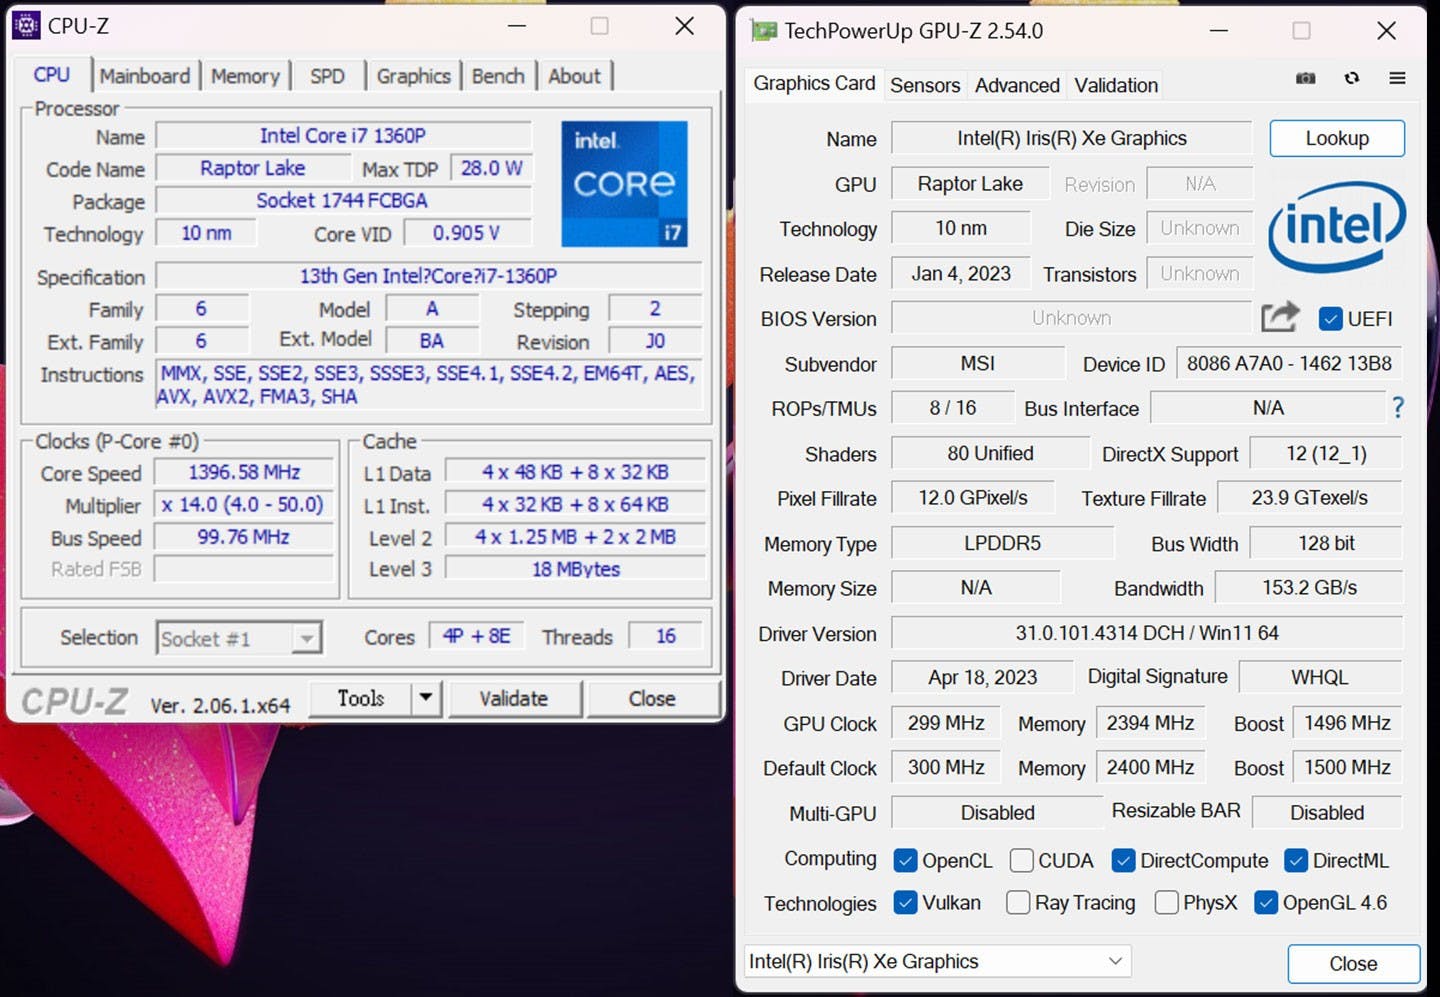1440x997 pixels.
Task: Toggle the CUDA checkbox
Action: [1021, 860]
